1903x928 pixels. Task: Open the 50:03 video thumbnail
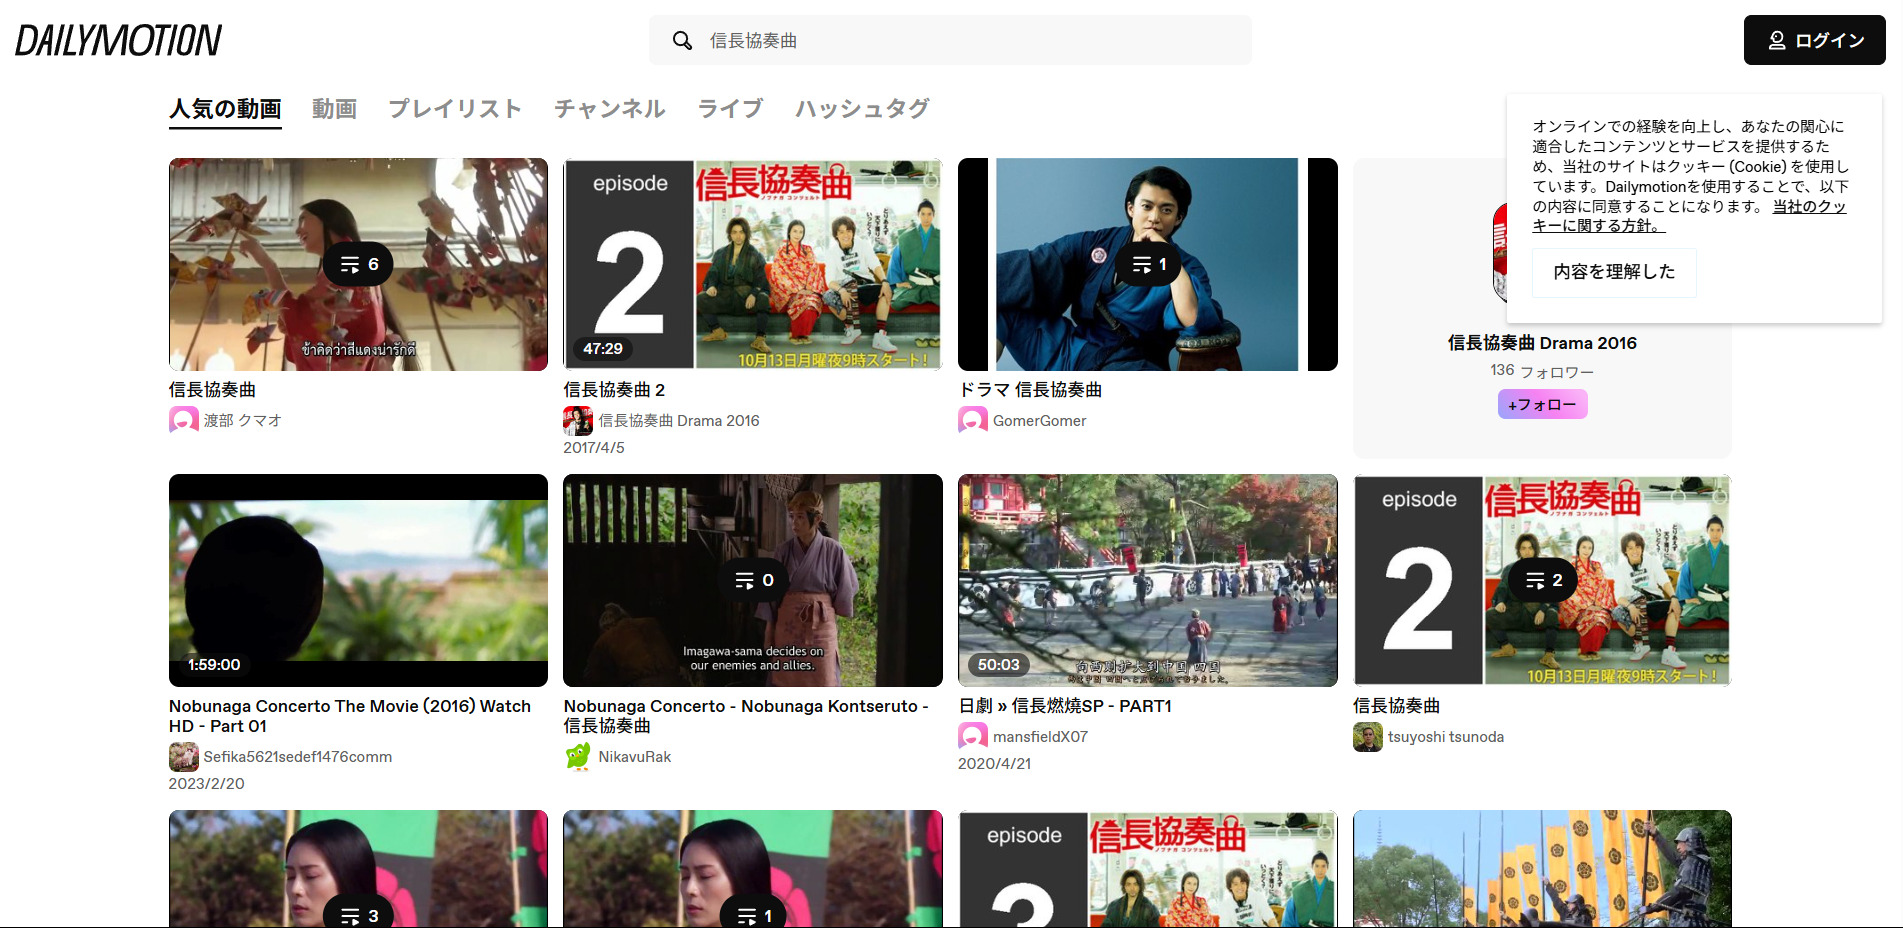click(x=1147, y=580)
